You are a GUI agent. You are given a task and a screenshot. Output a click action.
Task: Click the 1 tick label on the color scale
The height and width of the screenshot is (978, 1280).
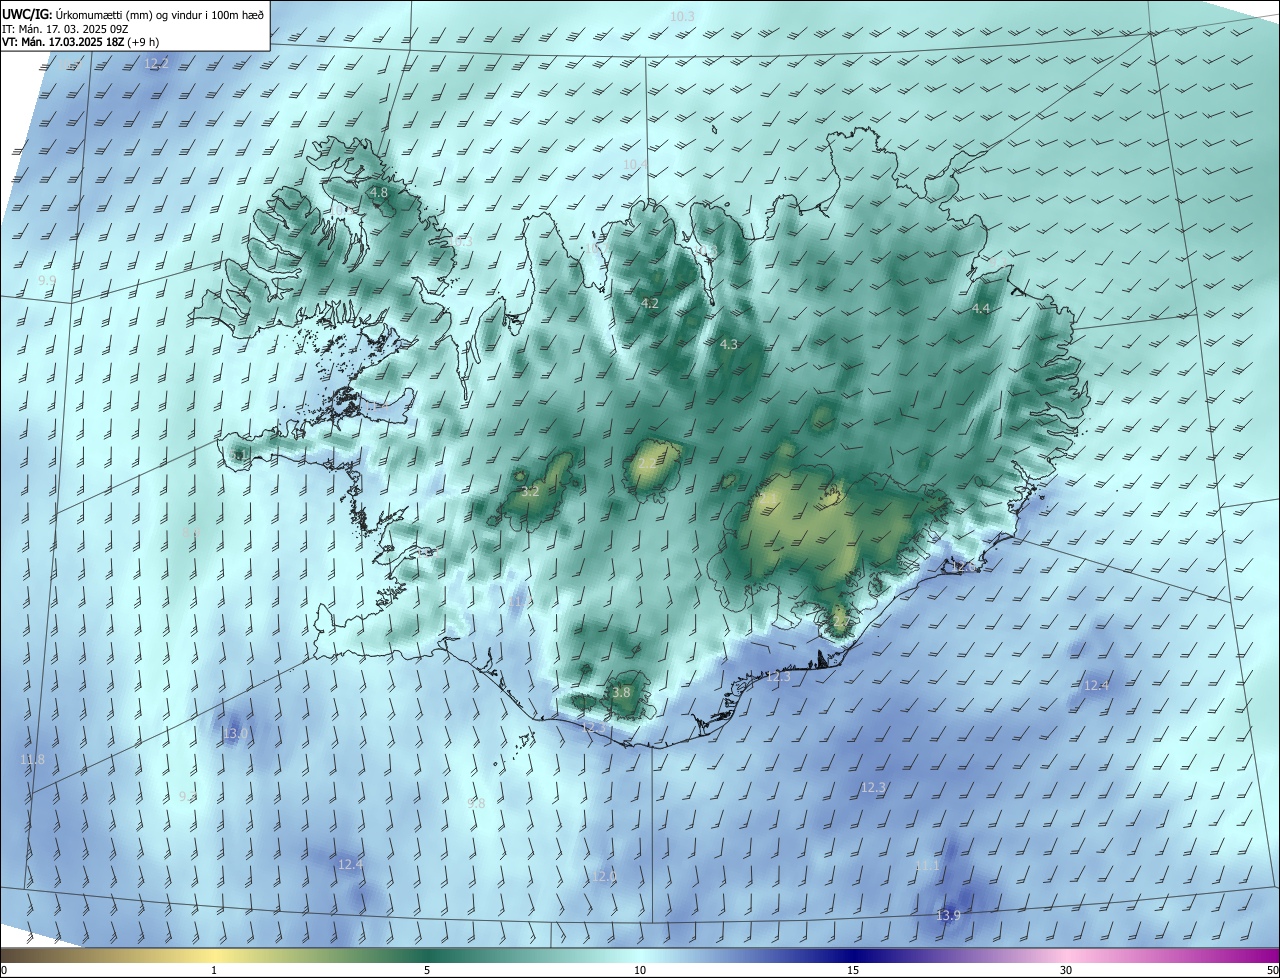(x=214, y=971)
